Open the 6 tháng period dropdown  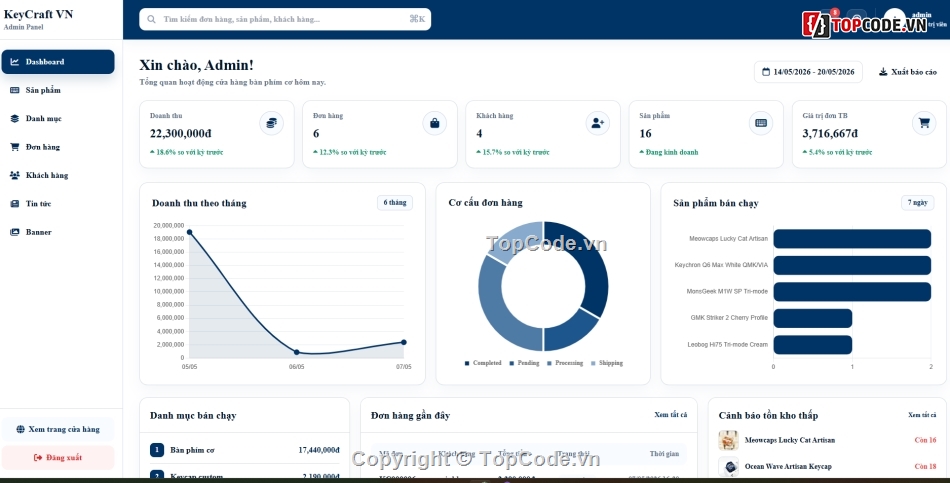click(395, 202)
